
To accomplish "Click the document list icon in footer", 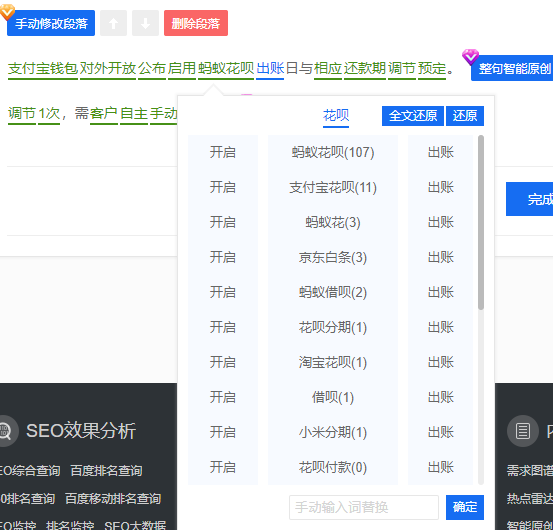I will (522, 431).
